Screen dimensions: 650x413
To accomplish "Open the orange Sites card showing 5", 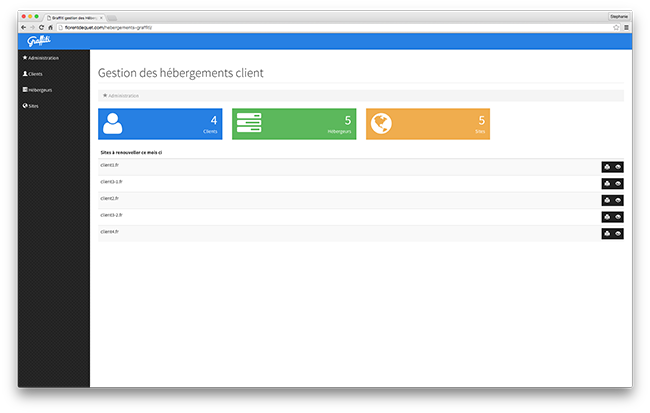I will click(428, 124).
